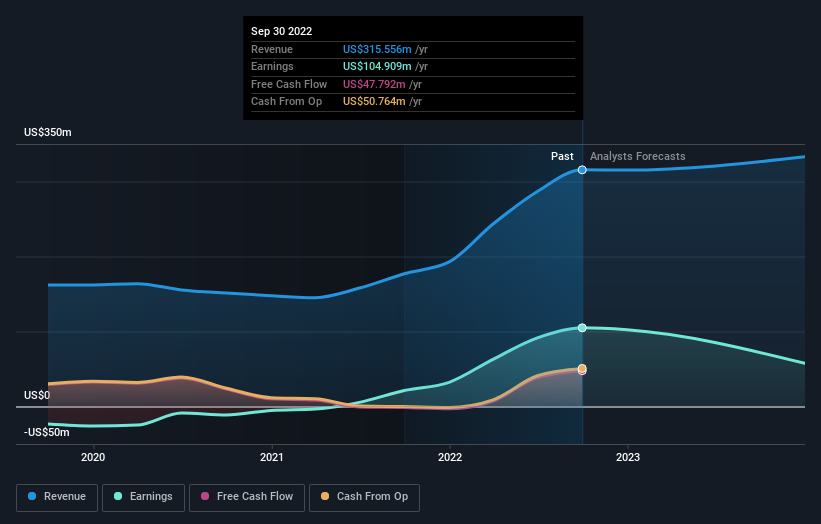Viewport: 821px width, 524px height.
Task: Click the Past label on chart
Action: click(x=562, y=157)
